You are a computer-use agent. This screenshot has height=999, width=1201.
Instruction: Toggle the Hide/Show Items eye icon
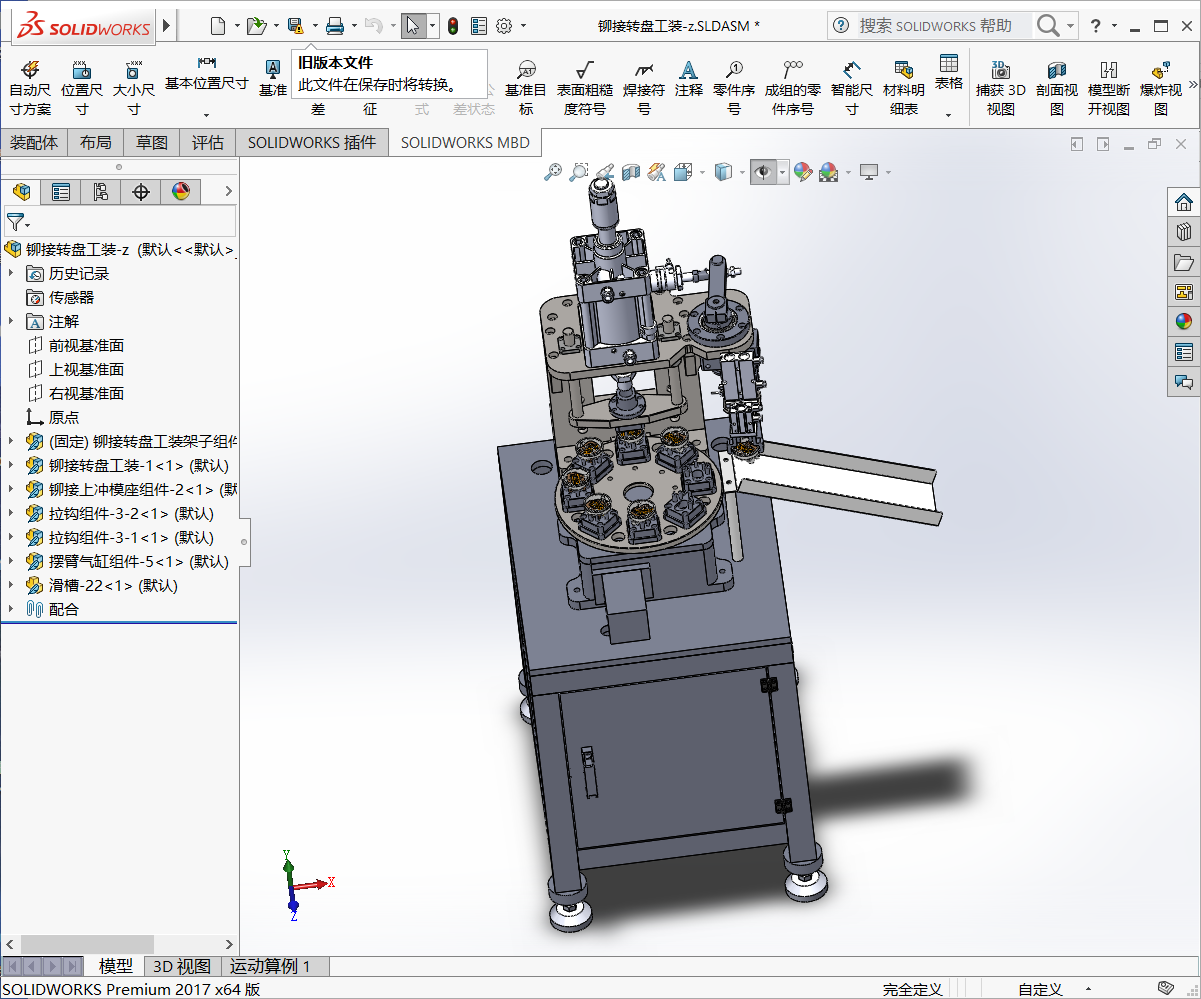click(x=763, y=173)
